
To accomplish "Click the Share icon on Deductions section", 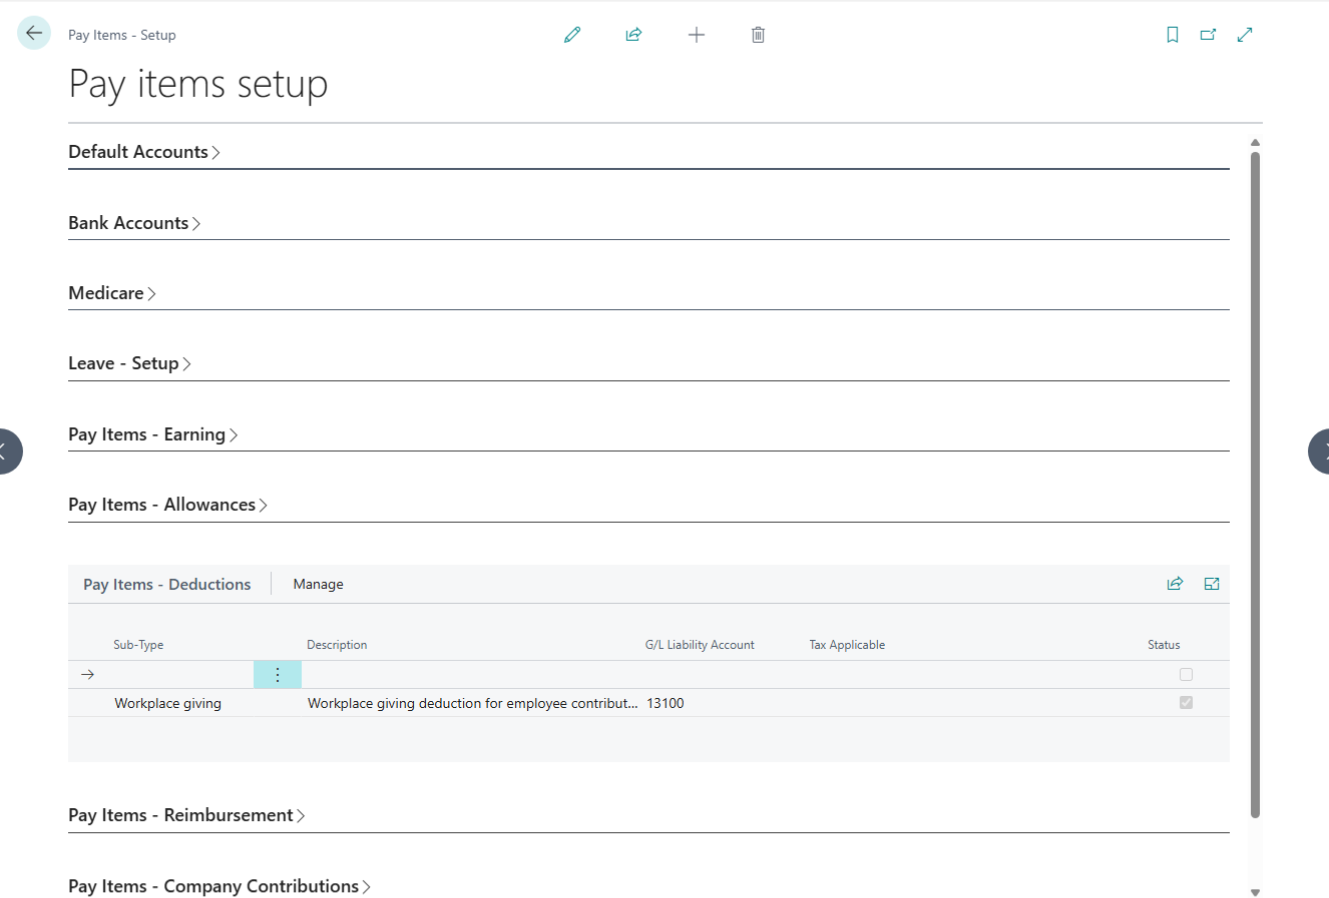I will (x=1175, y=583).
